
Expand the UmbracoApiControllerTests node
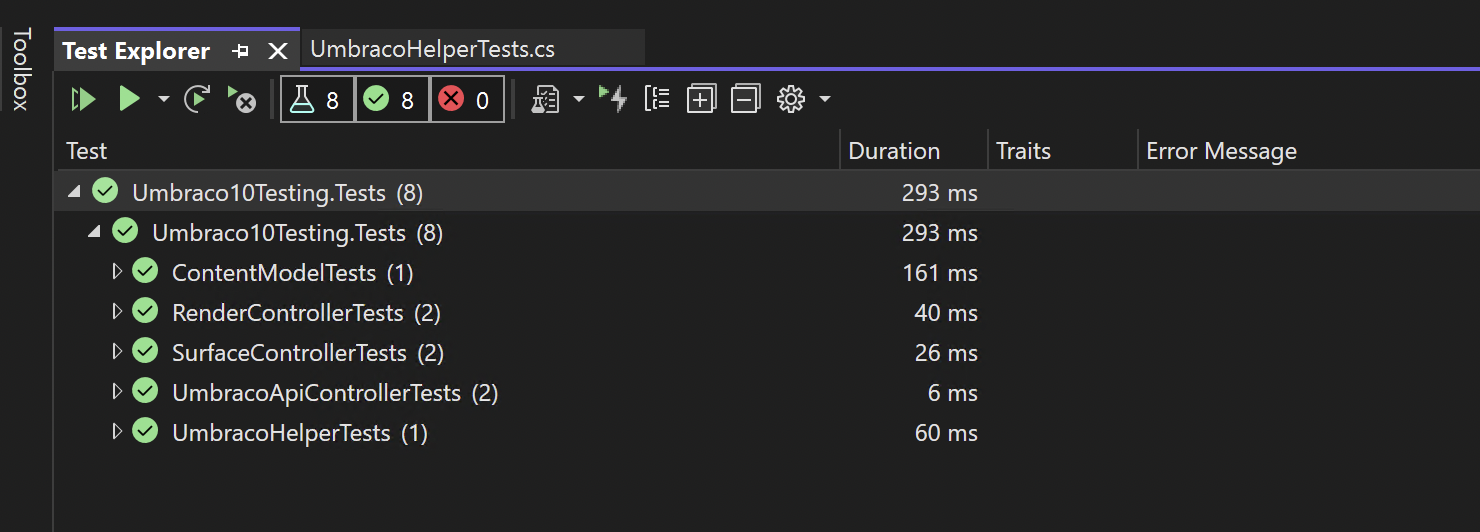coord(117,392)
